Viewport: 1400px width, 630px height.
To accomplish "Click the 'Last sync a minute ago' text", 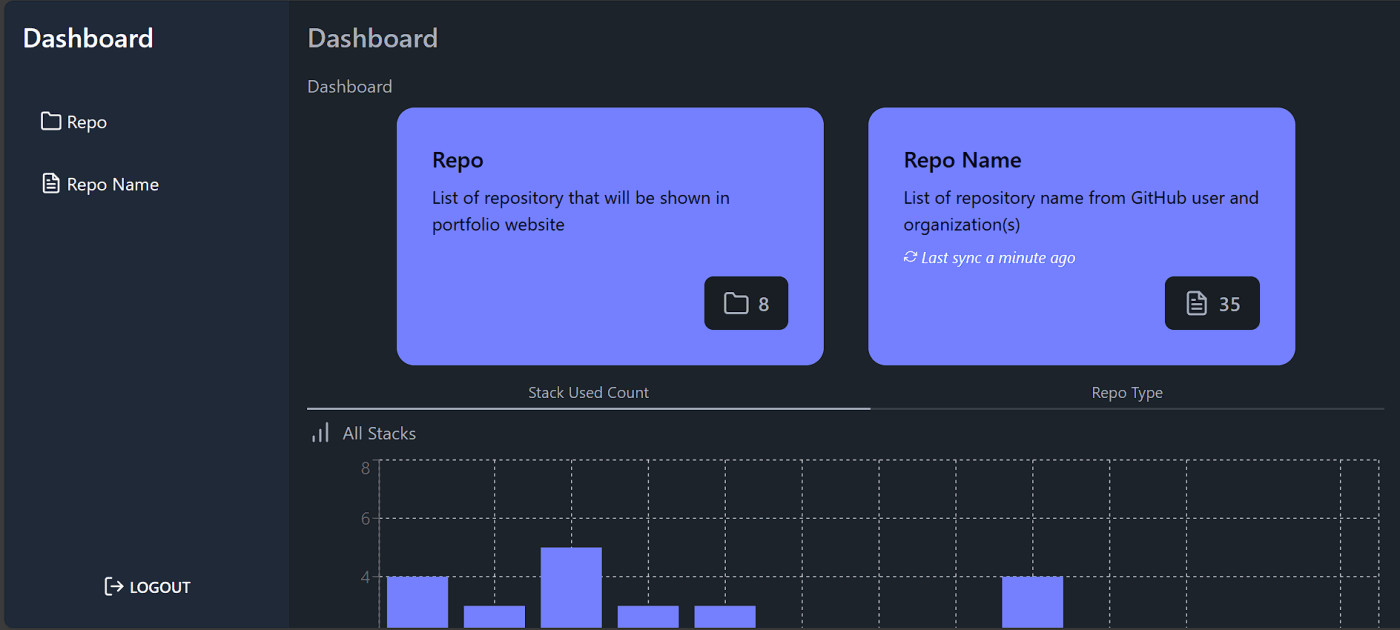I will click(x=998, y=258).
